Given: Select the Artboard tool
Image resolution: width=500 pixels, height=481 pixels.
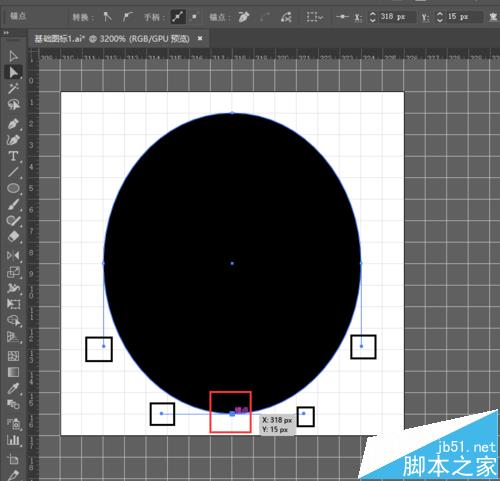Looking at the screenshot, I should pyautogui.click(x=13, y=459).
